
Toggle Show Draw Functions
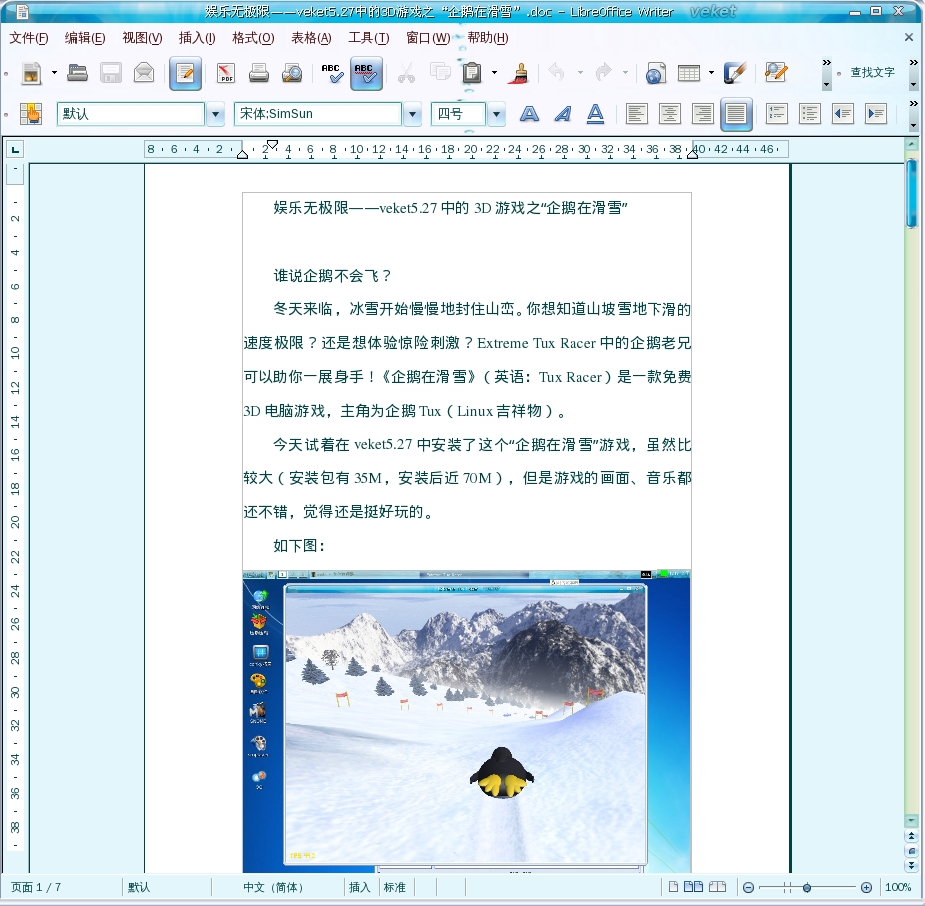click(x=735, y=73)
